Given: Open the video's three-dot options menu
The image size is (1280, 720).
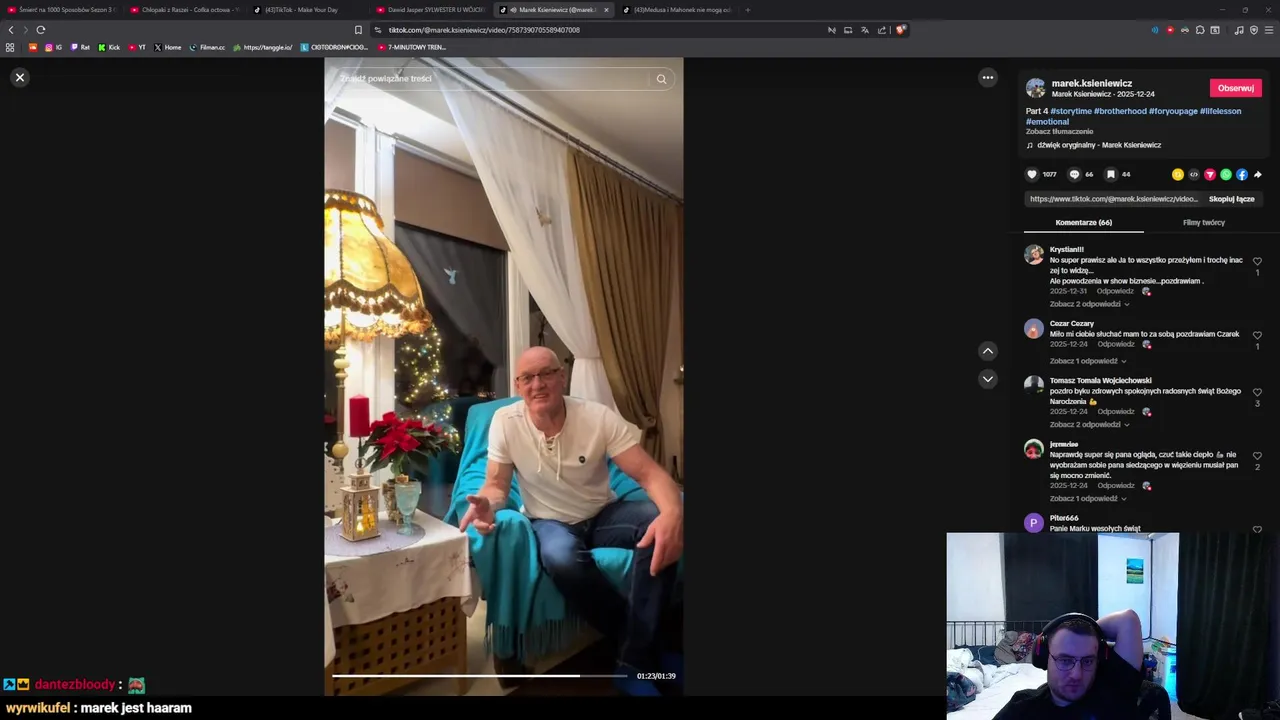Looking at the screenshot, I should (988, 77).
